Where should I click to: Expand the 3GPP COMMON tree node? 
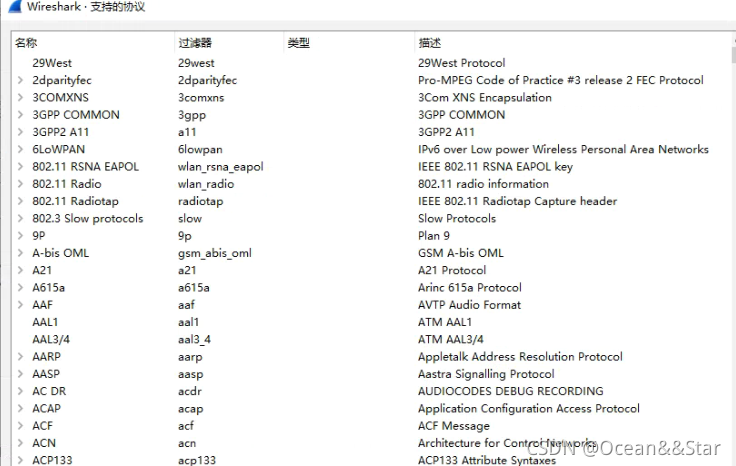point(20,115)
